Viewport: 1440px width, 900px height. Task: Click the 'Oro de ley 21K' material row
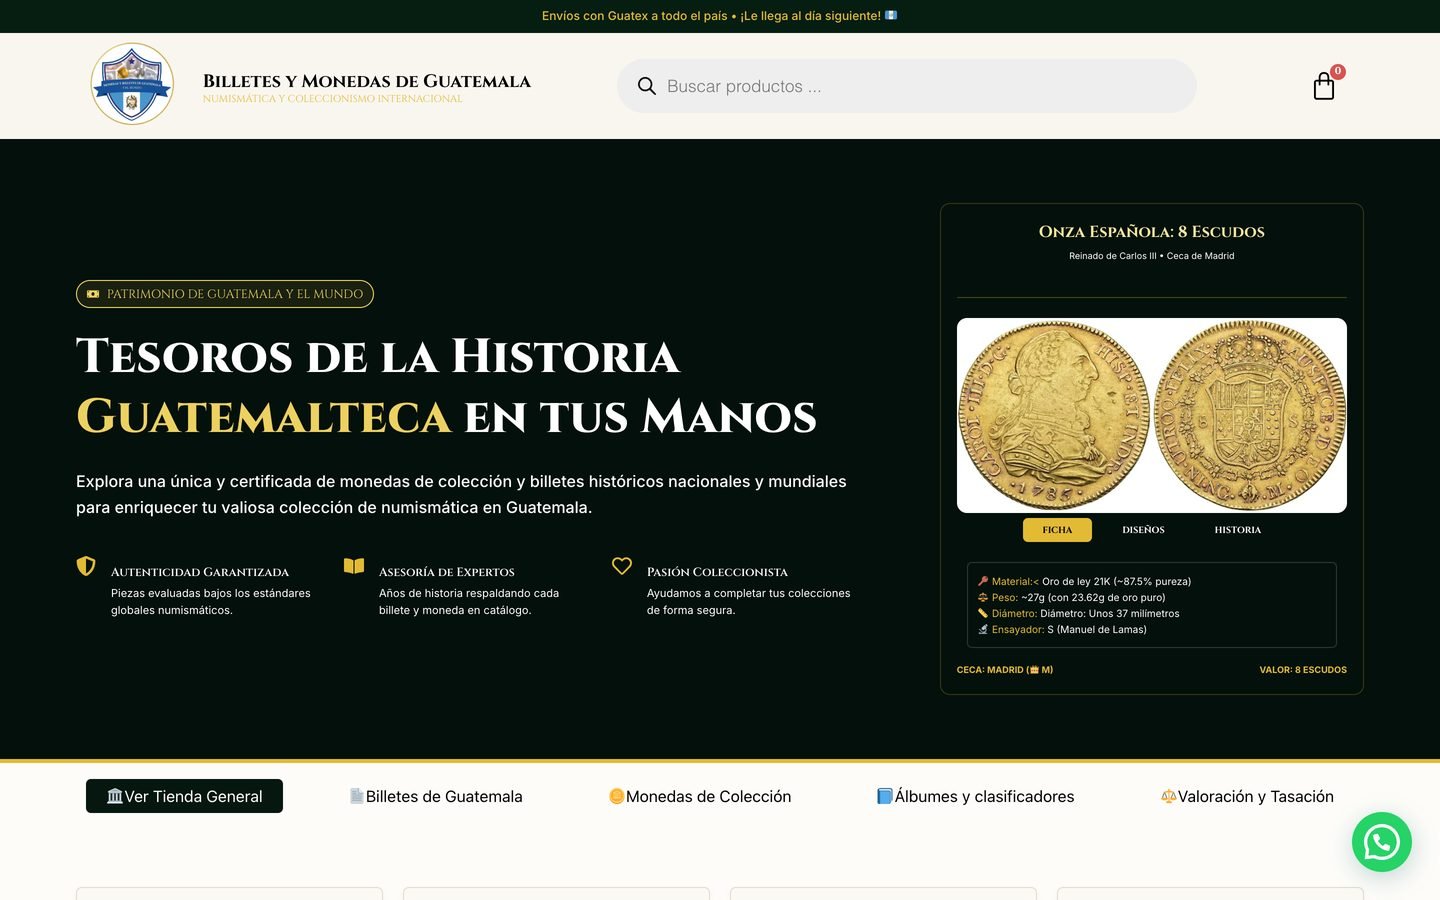tap(1084, 581)
